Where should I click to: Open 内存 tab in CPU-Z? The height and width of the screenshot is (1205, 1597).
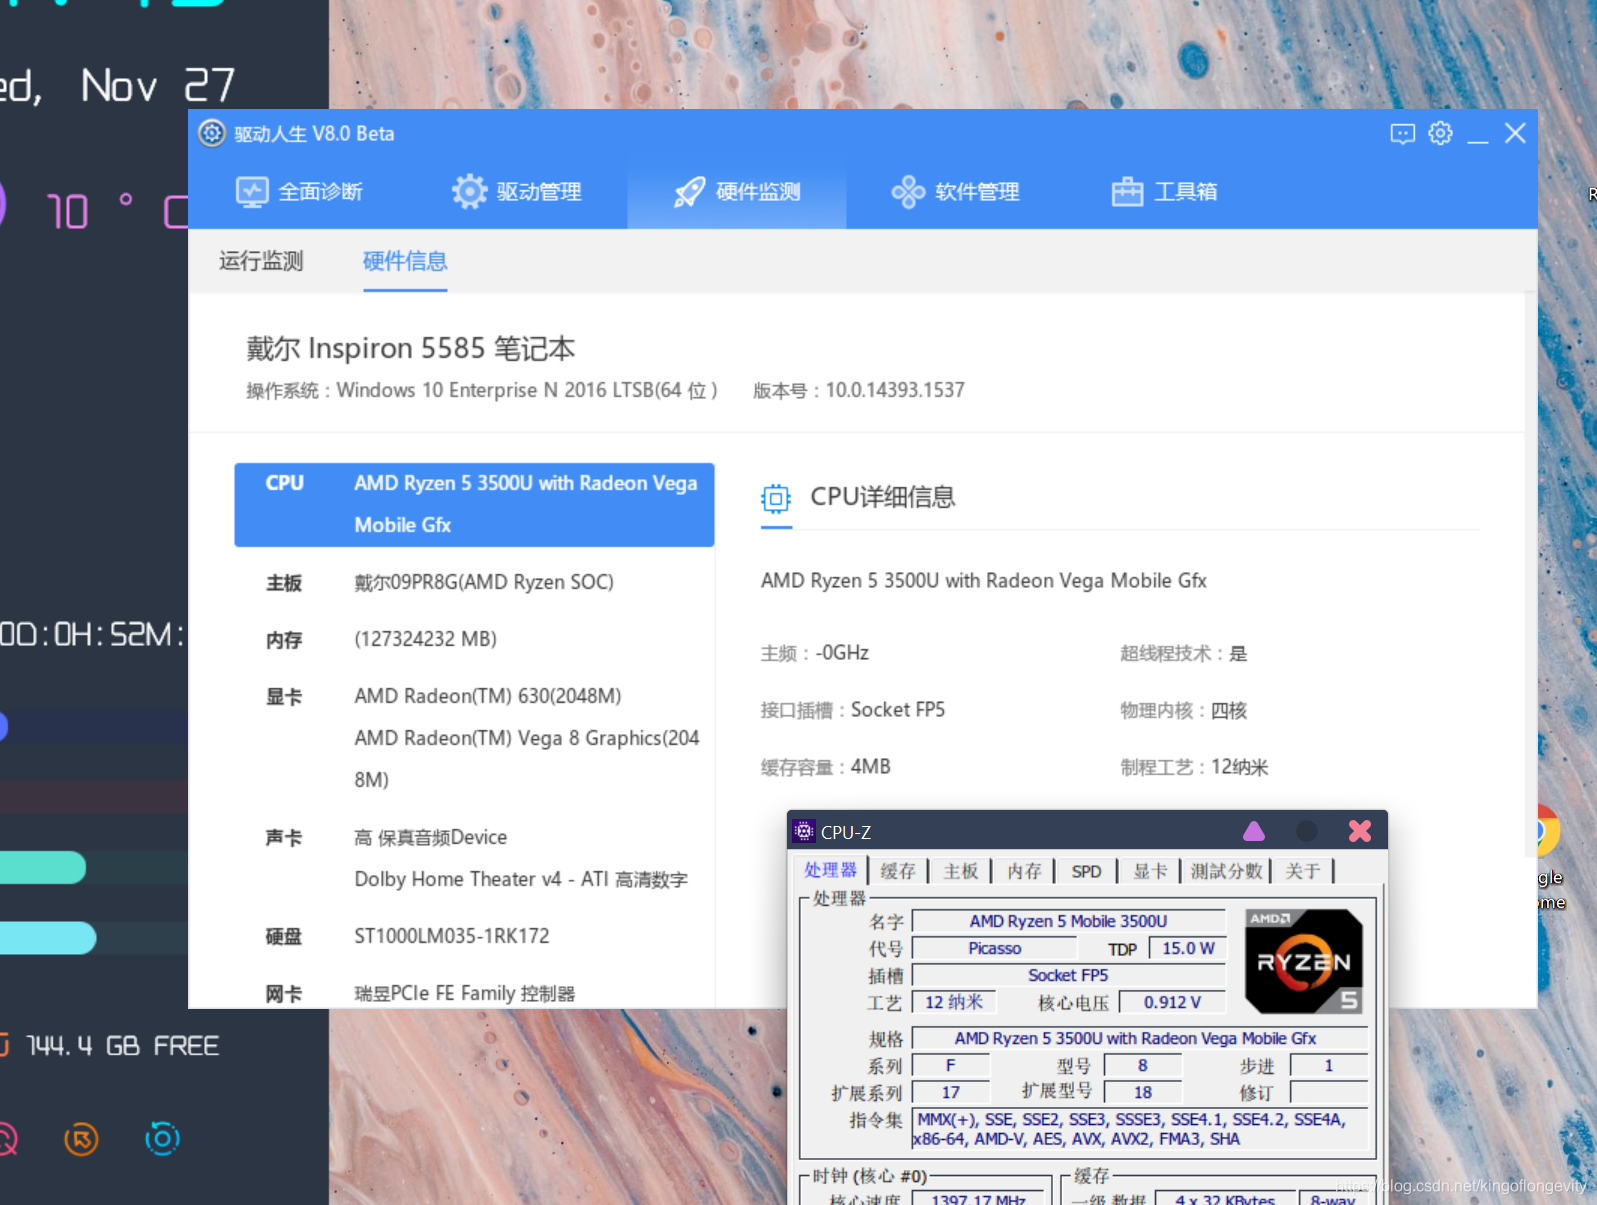pyautogui.click(x=1024, y=871)
